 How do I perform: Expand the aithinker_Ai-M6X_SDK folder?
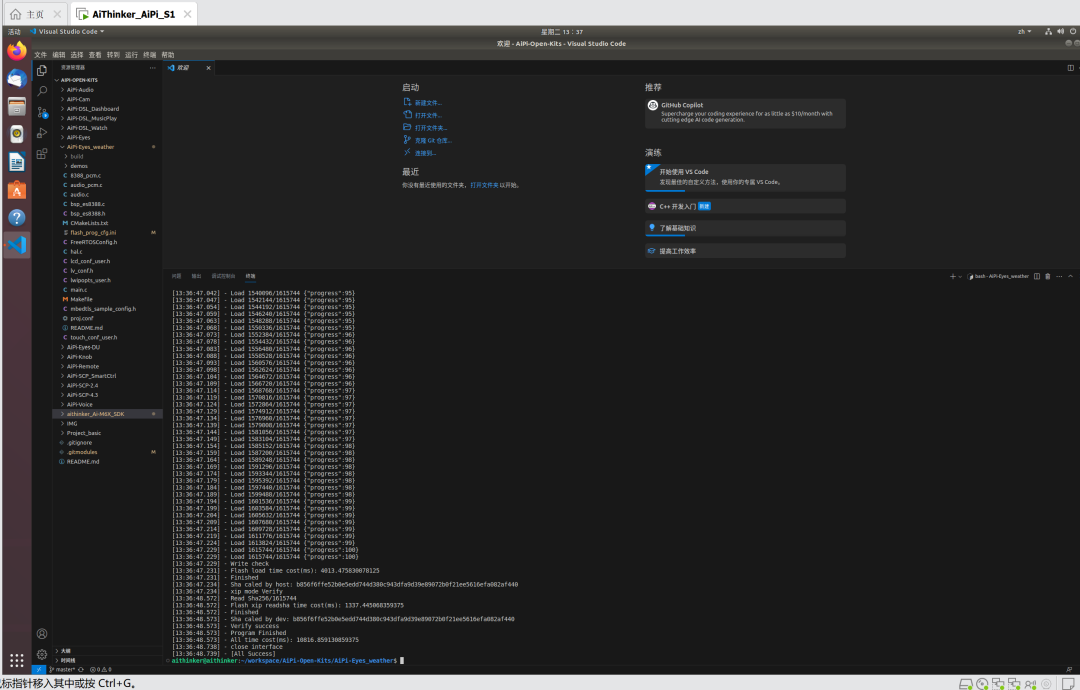pos(95,413)
